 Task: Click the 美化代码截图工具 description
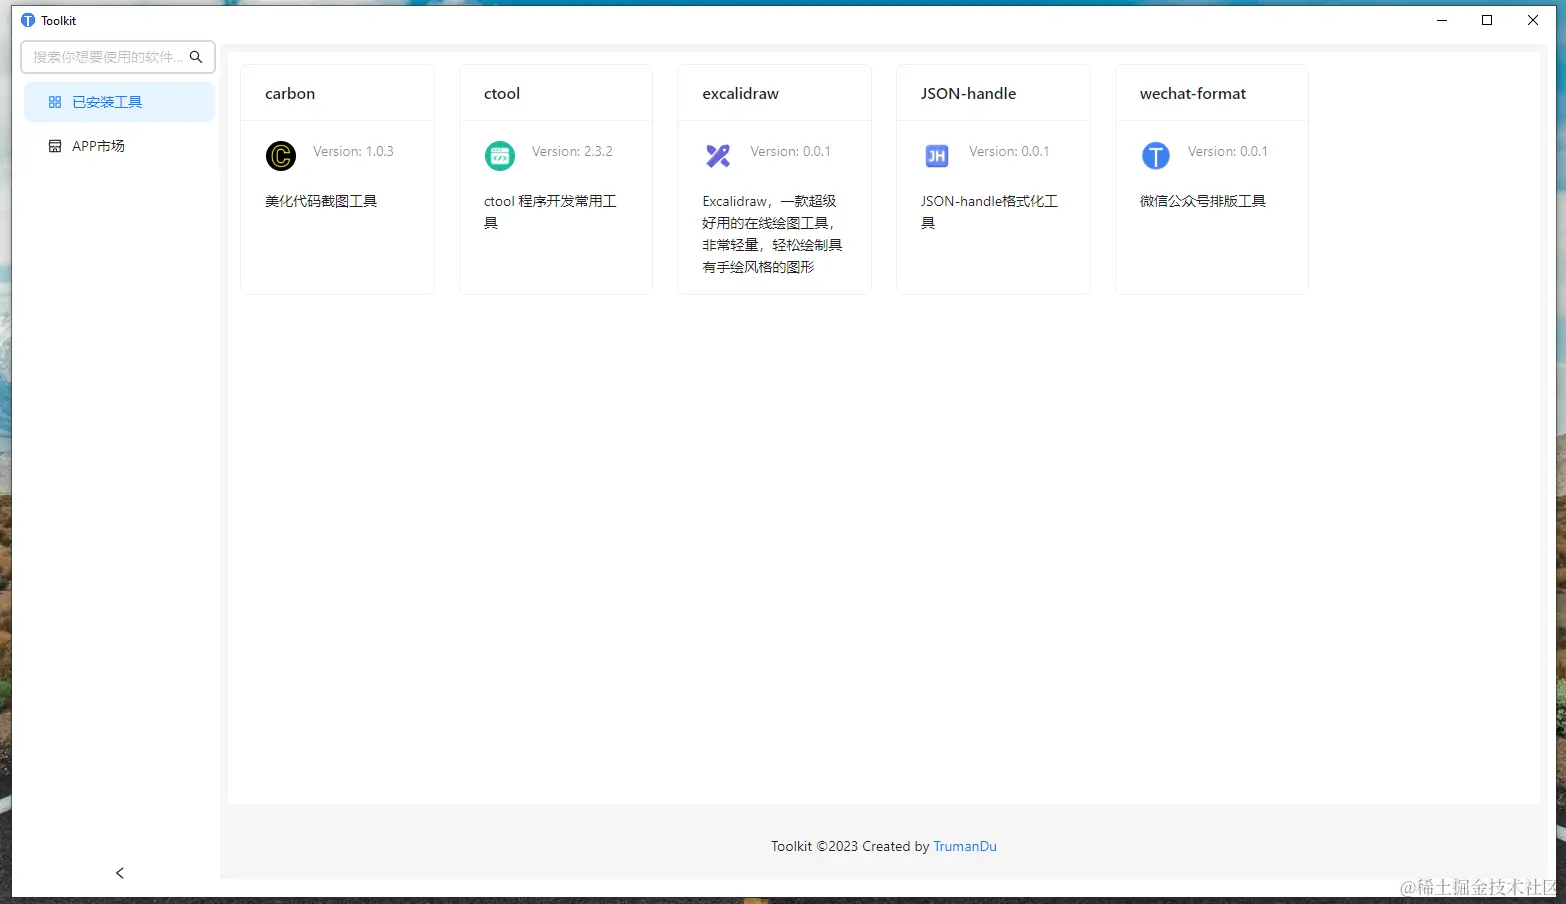(x=321, y=201)
